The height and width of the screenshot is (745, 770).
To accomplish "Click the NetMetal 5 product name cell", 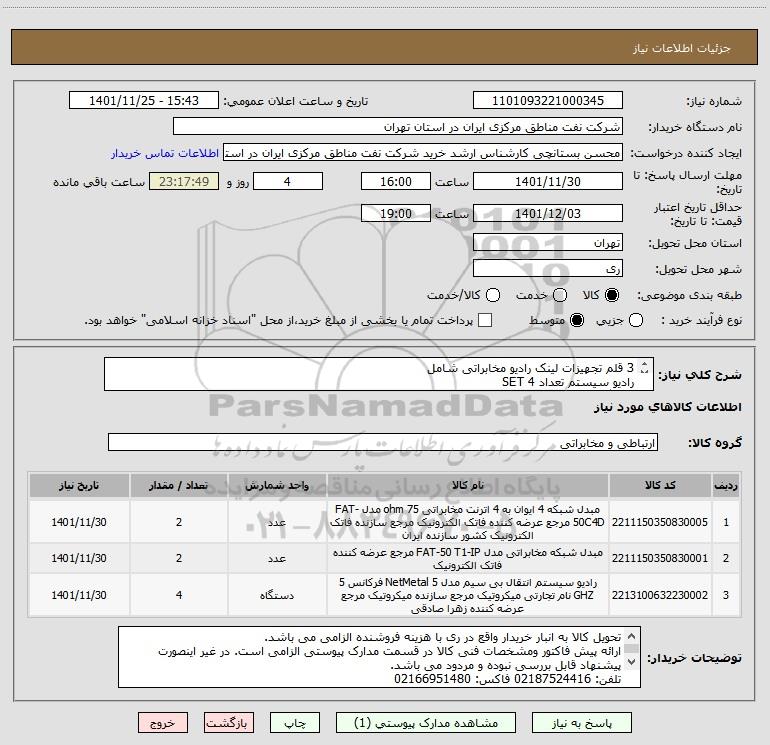I will tap(468, 595).
